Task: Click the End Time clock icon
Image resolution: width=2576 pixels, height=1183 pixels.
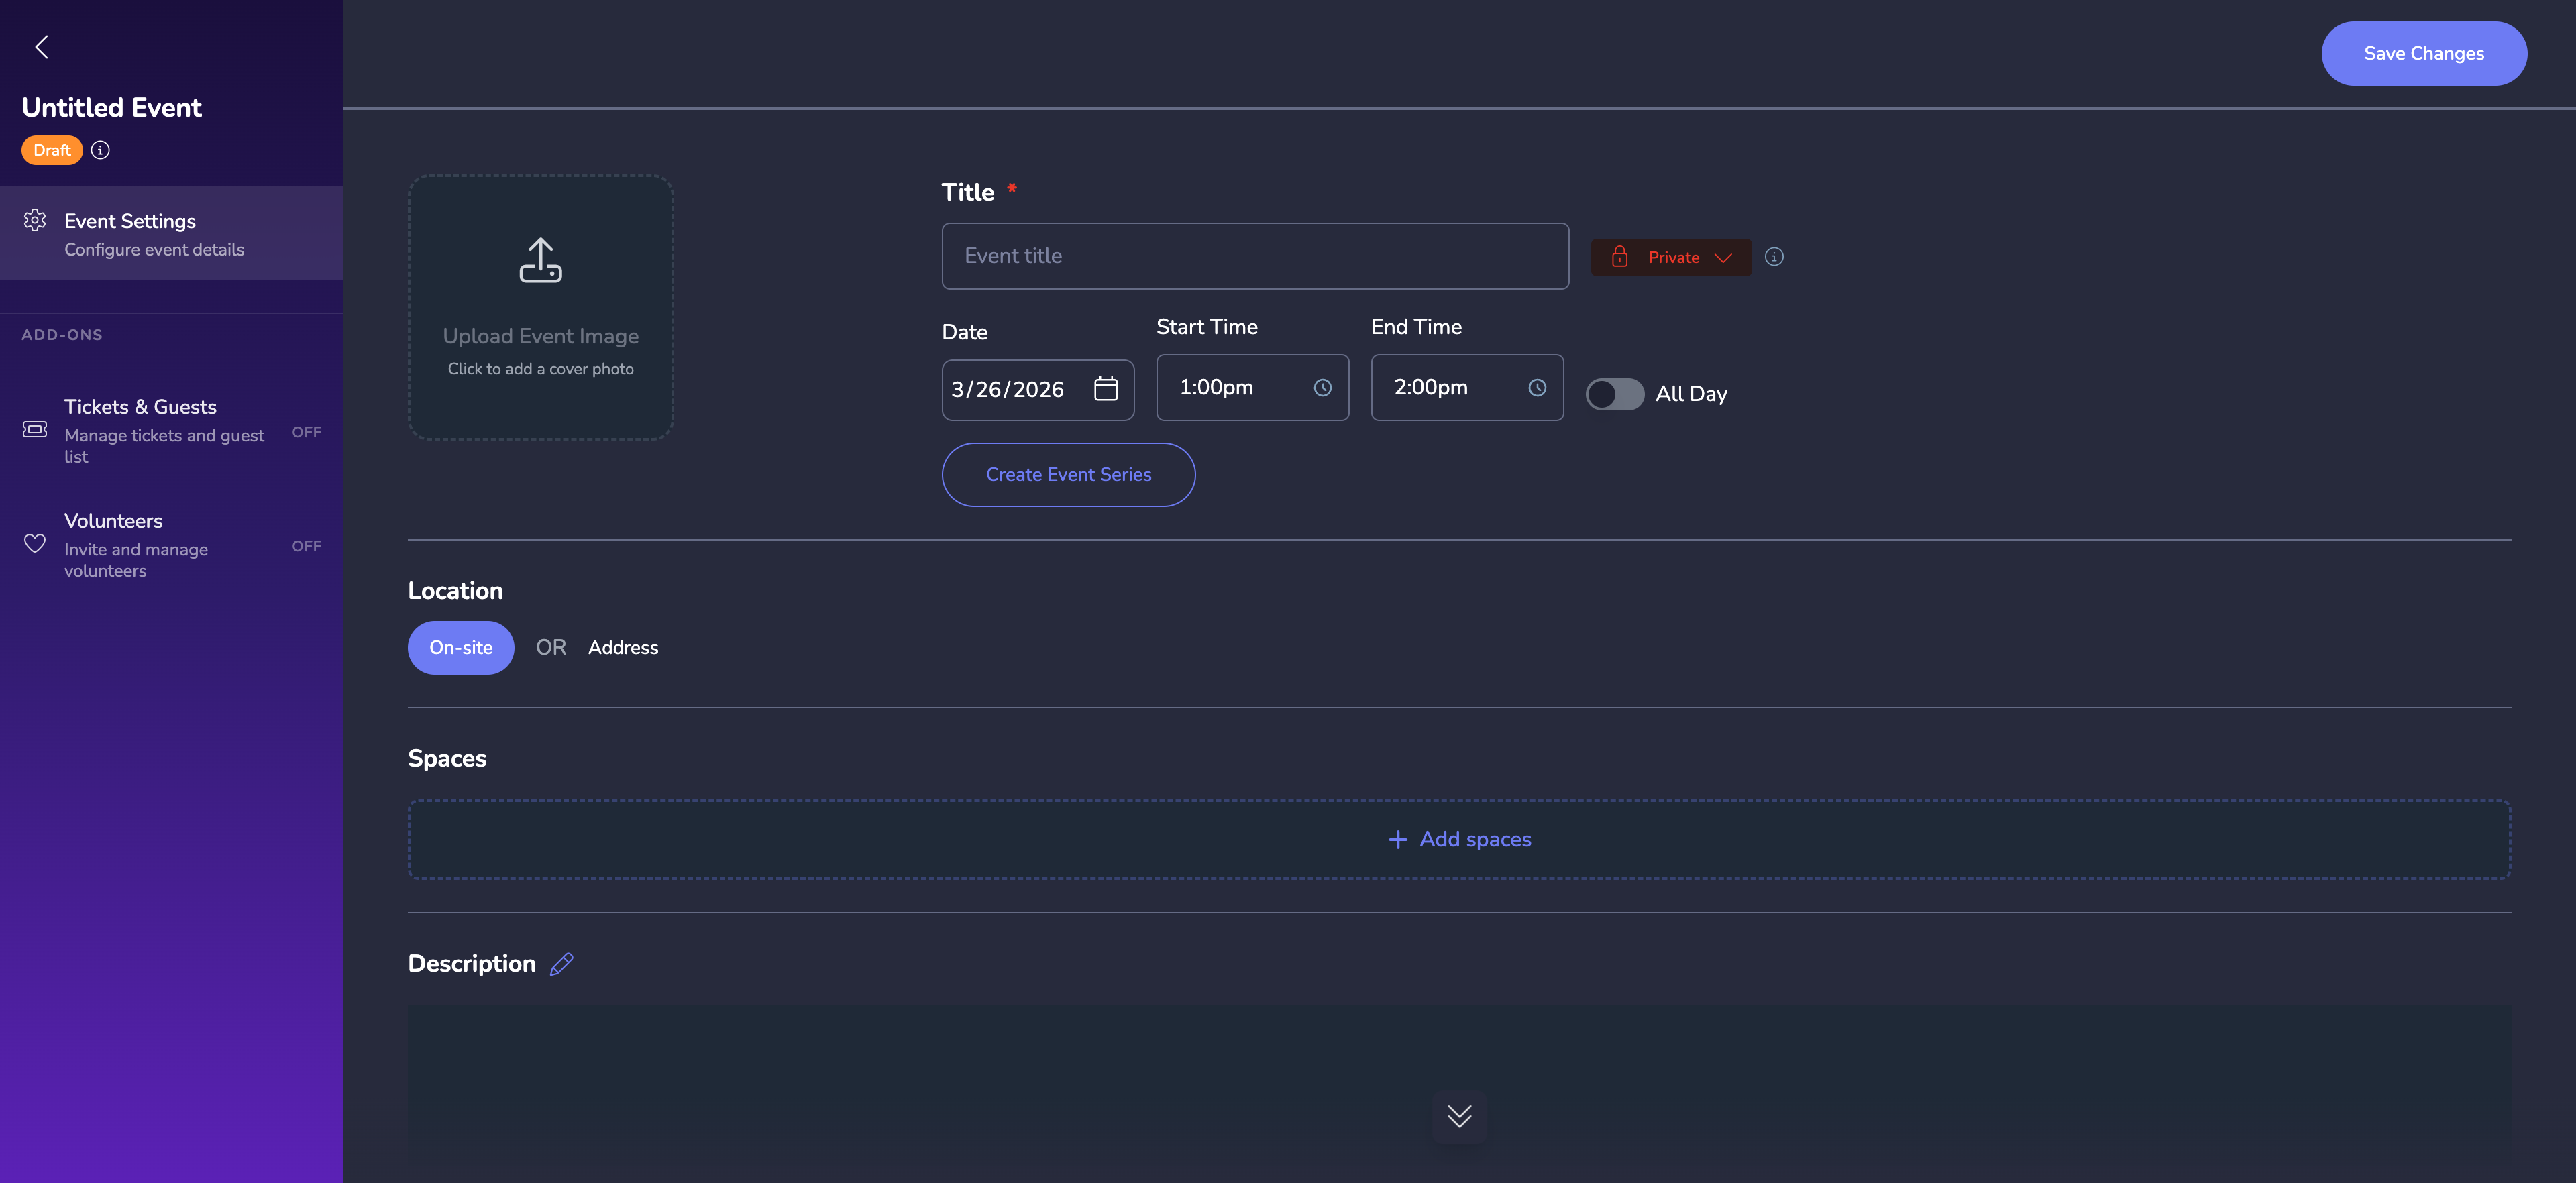Action: click(x=1538, y=388)
